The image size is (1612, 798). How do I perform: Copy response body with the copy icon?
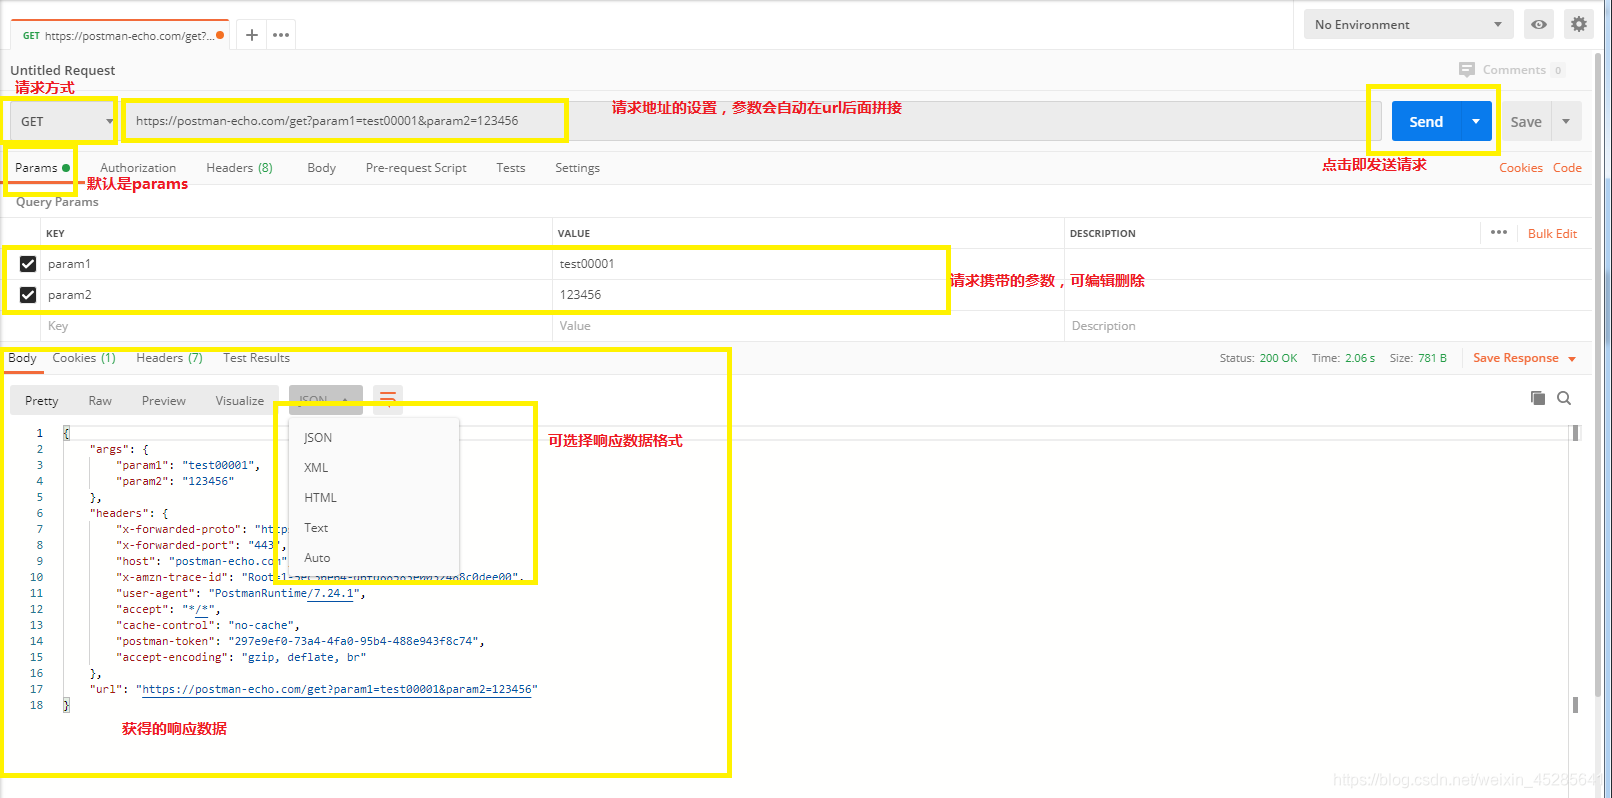coord(1538,398)
